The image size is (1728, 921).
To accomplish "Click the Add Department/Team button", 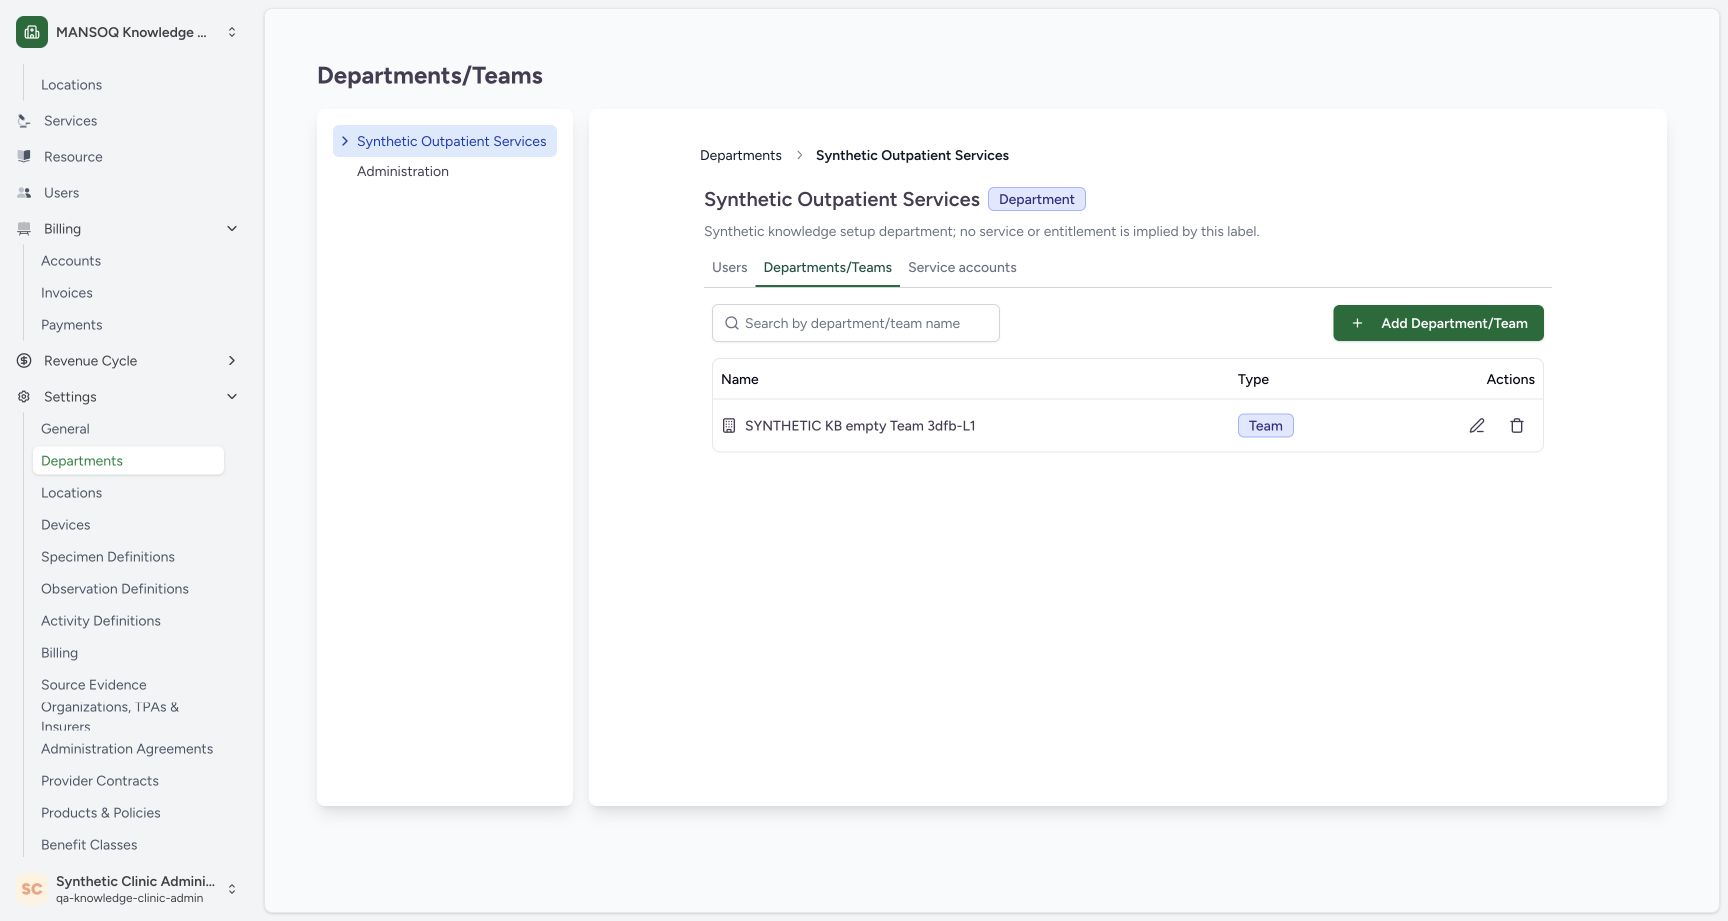I will tap(1438, 323).
